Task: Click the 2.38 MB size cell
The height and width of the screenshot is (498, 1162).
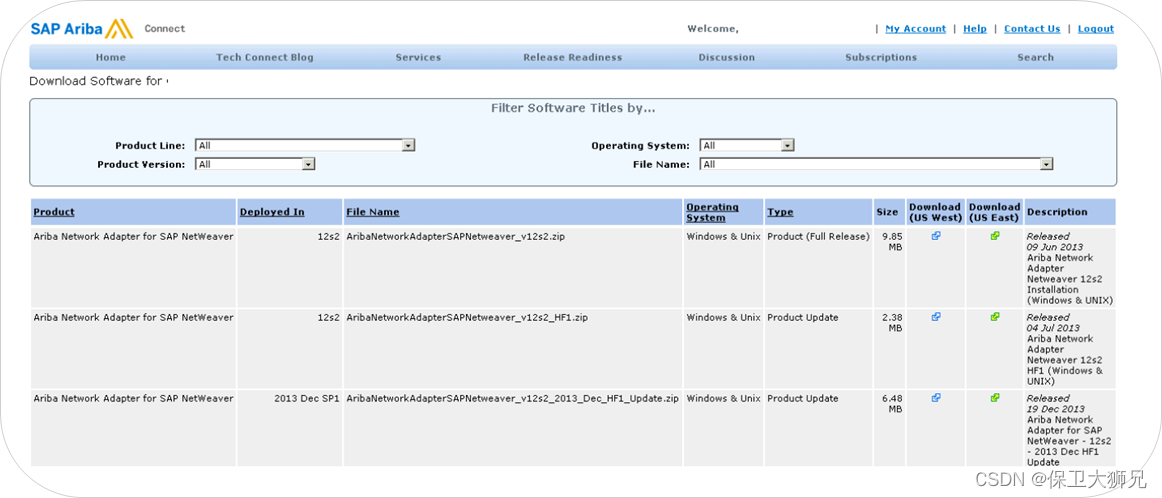Action: pyautogui.click(x=892, y=322)
